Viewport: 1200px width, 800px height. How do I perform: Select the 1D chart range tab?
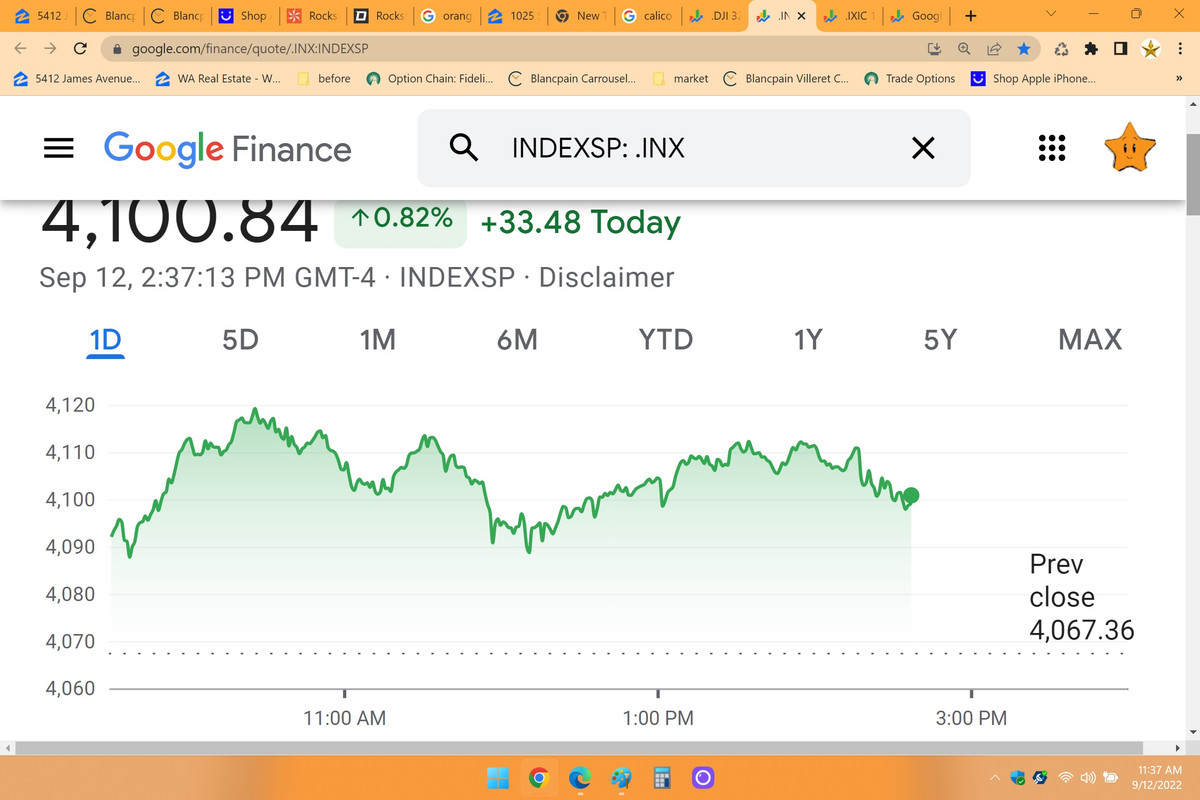[105, 340]
